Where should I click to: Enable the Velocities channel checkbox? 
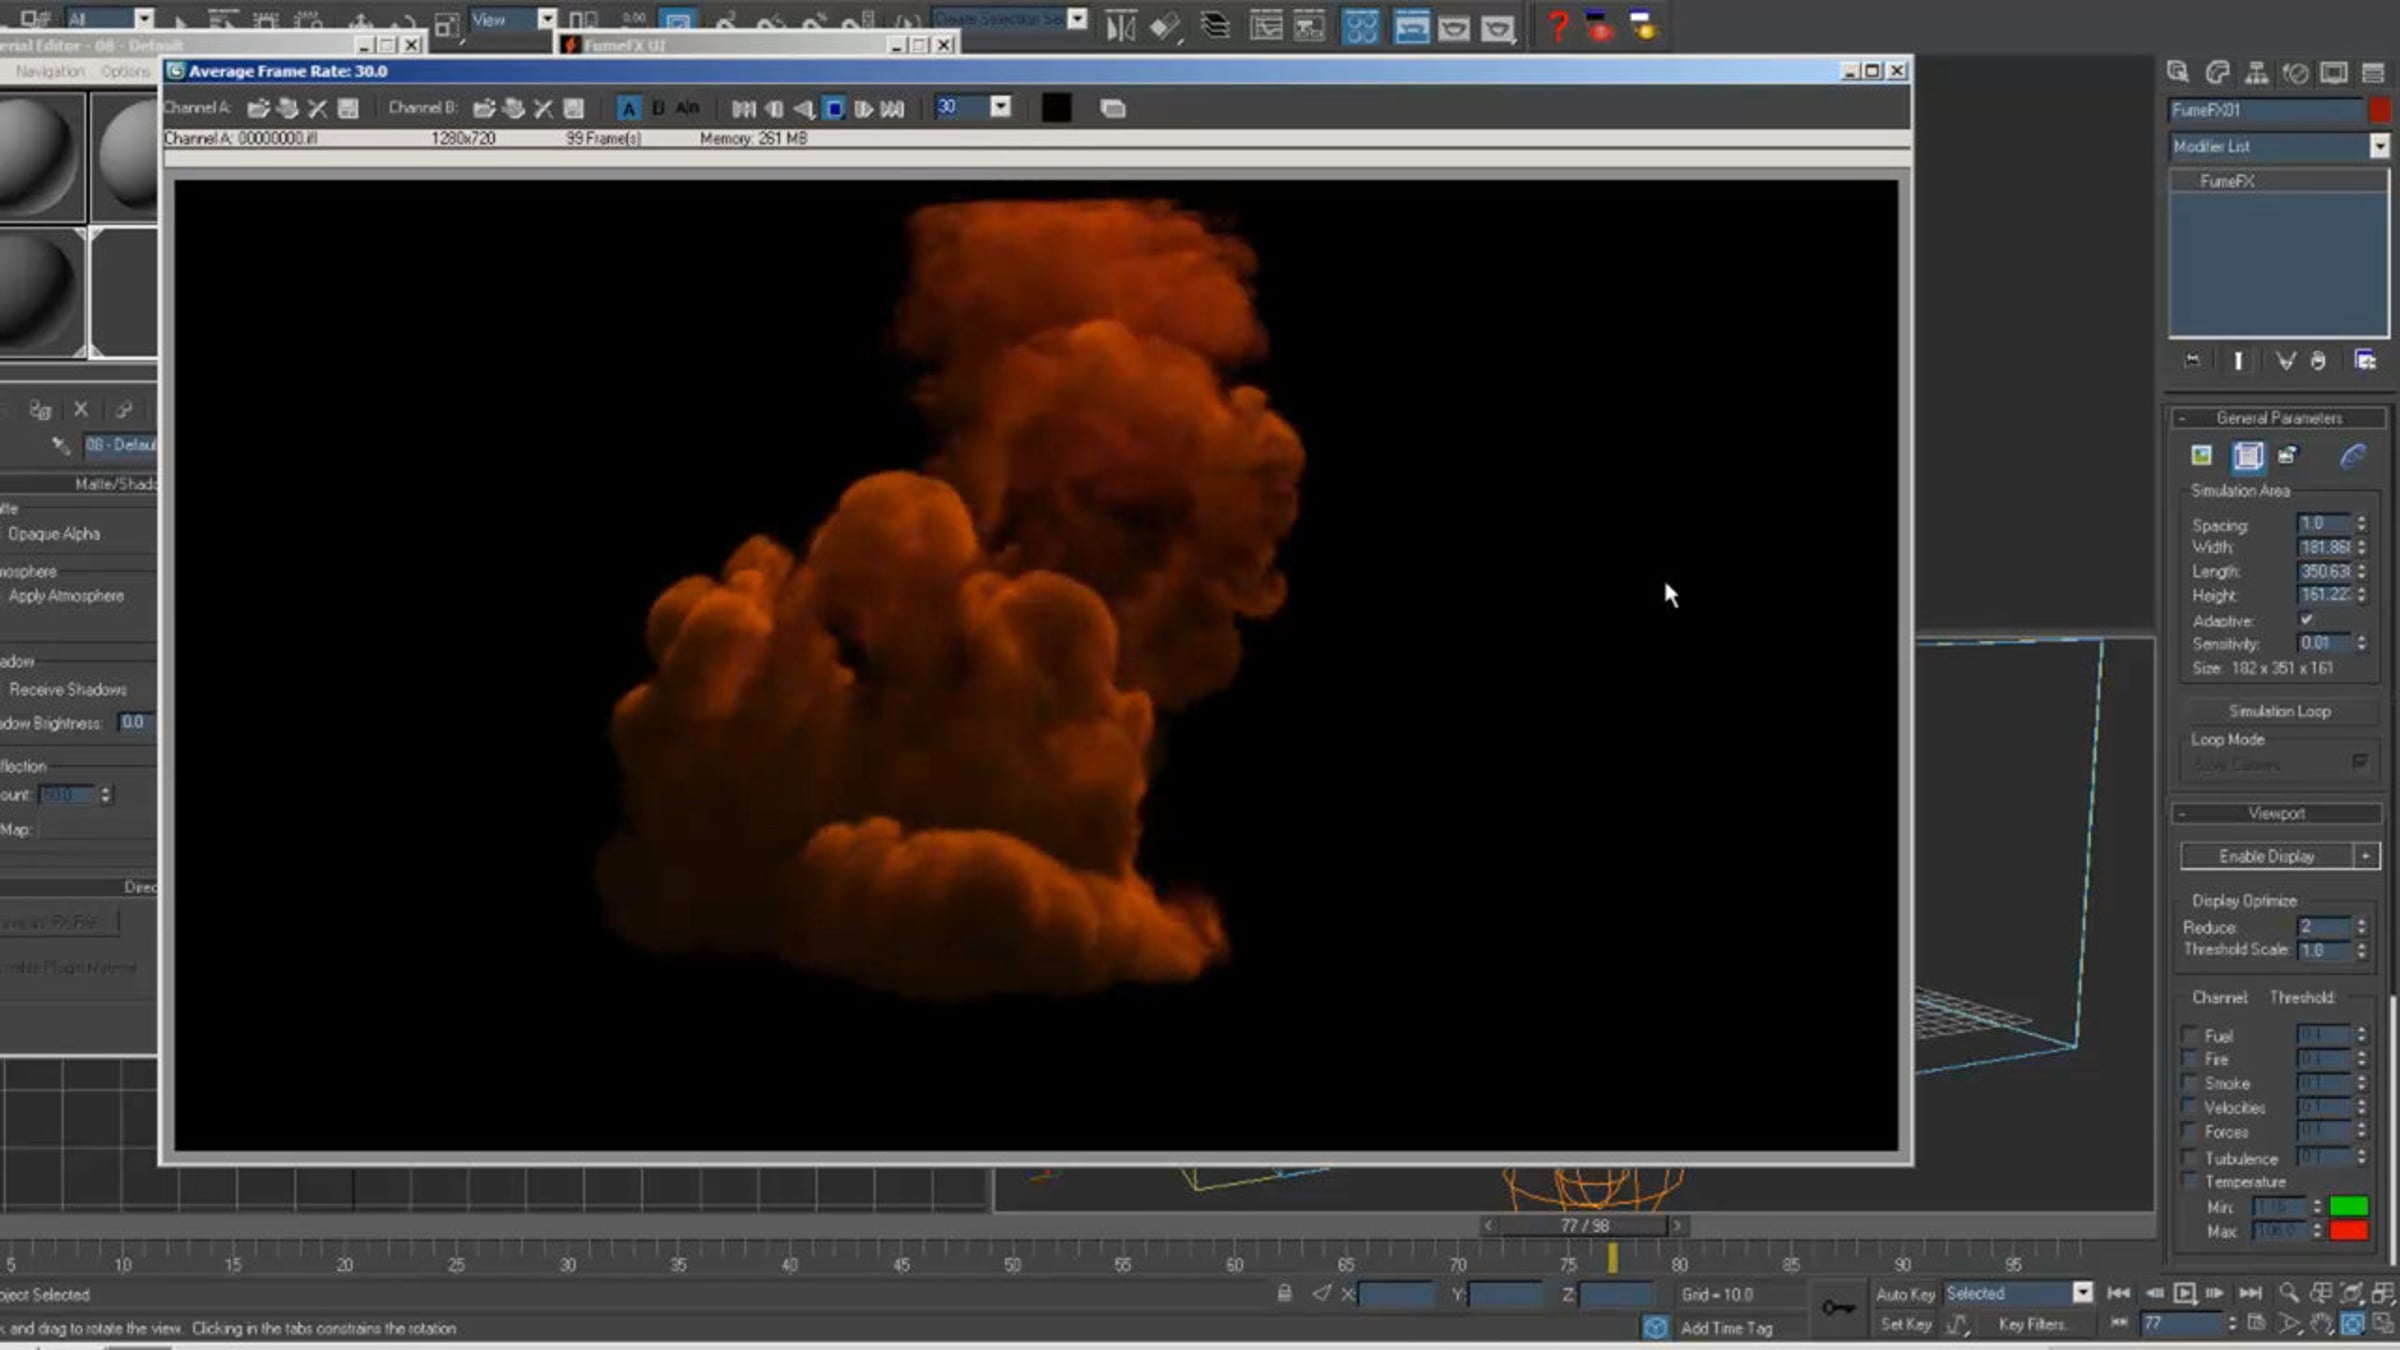(x=2190, y=1107)
